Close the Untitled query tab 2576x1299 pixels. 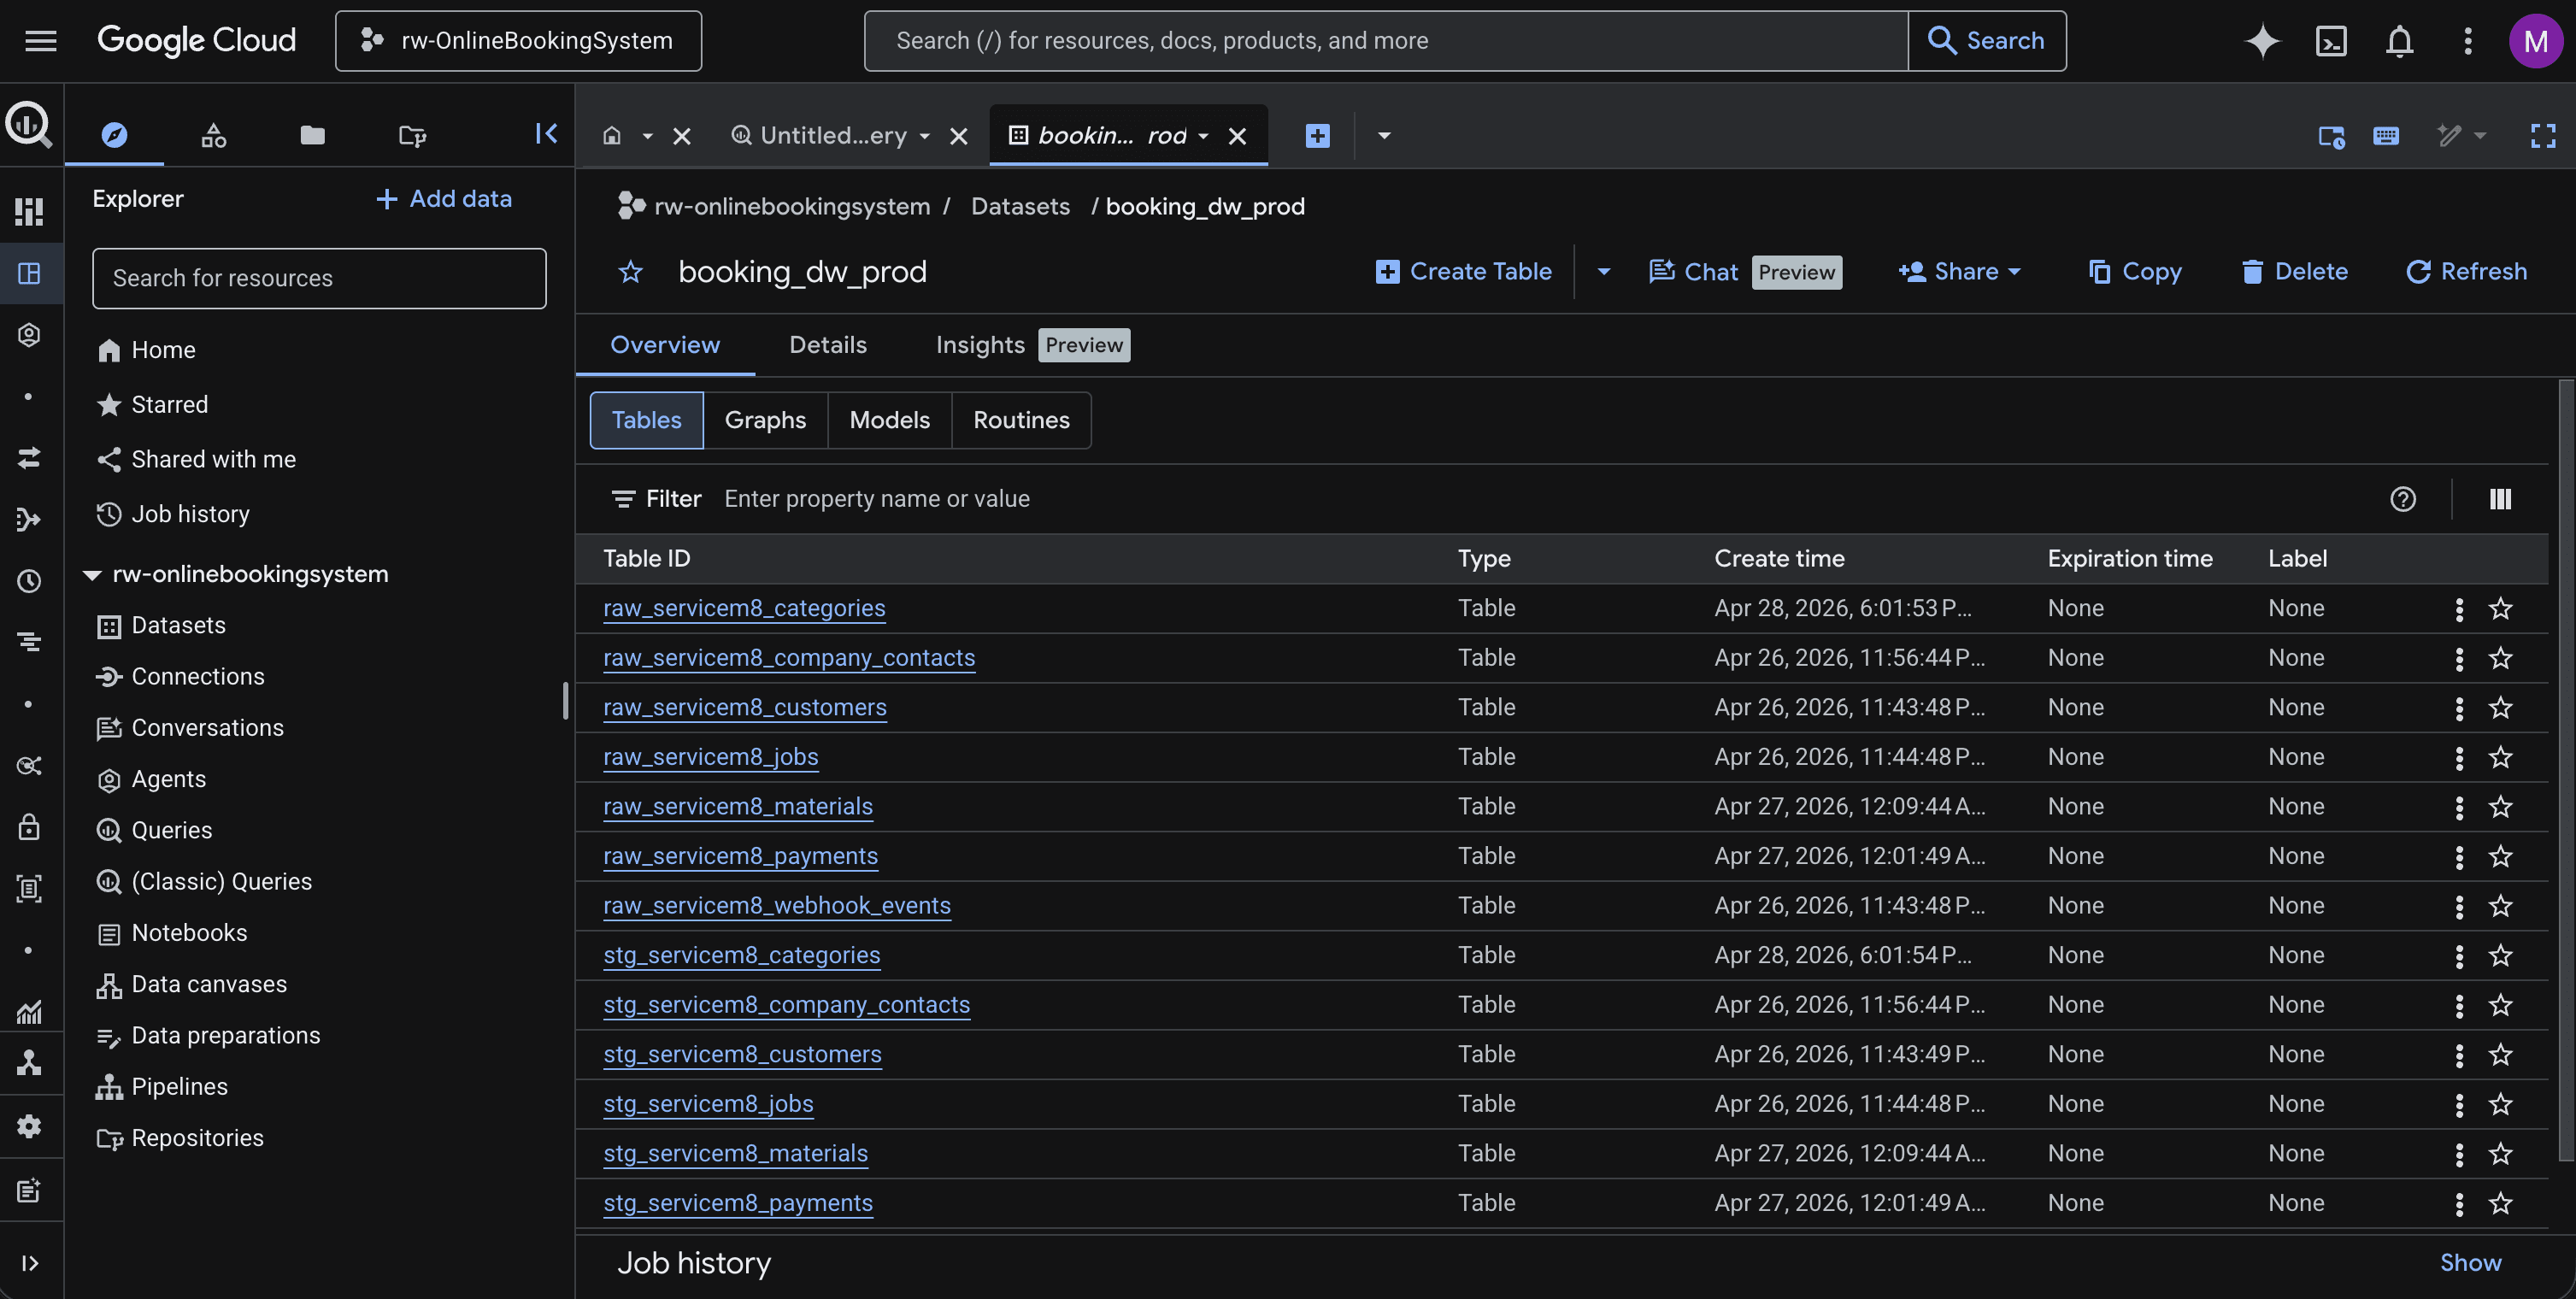point(958,136)
